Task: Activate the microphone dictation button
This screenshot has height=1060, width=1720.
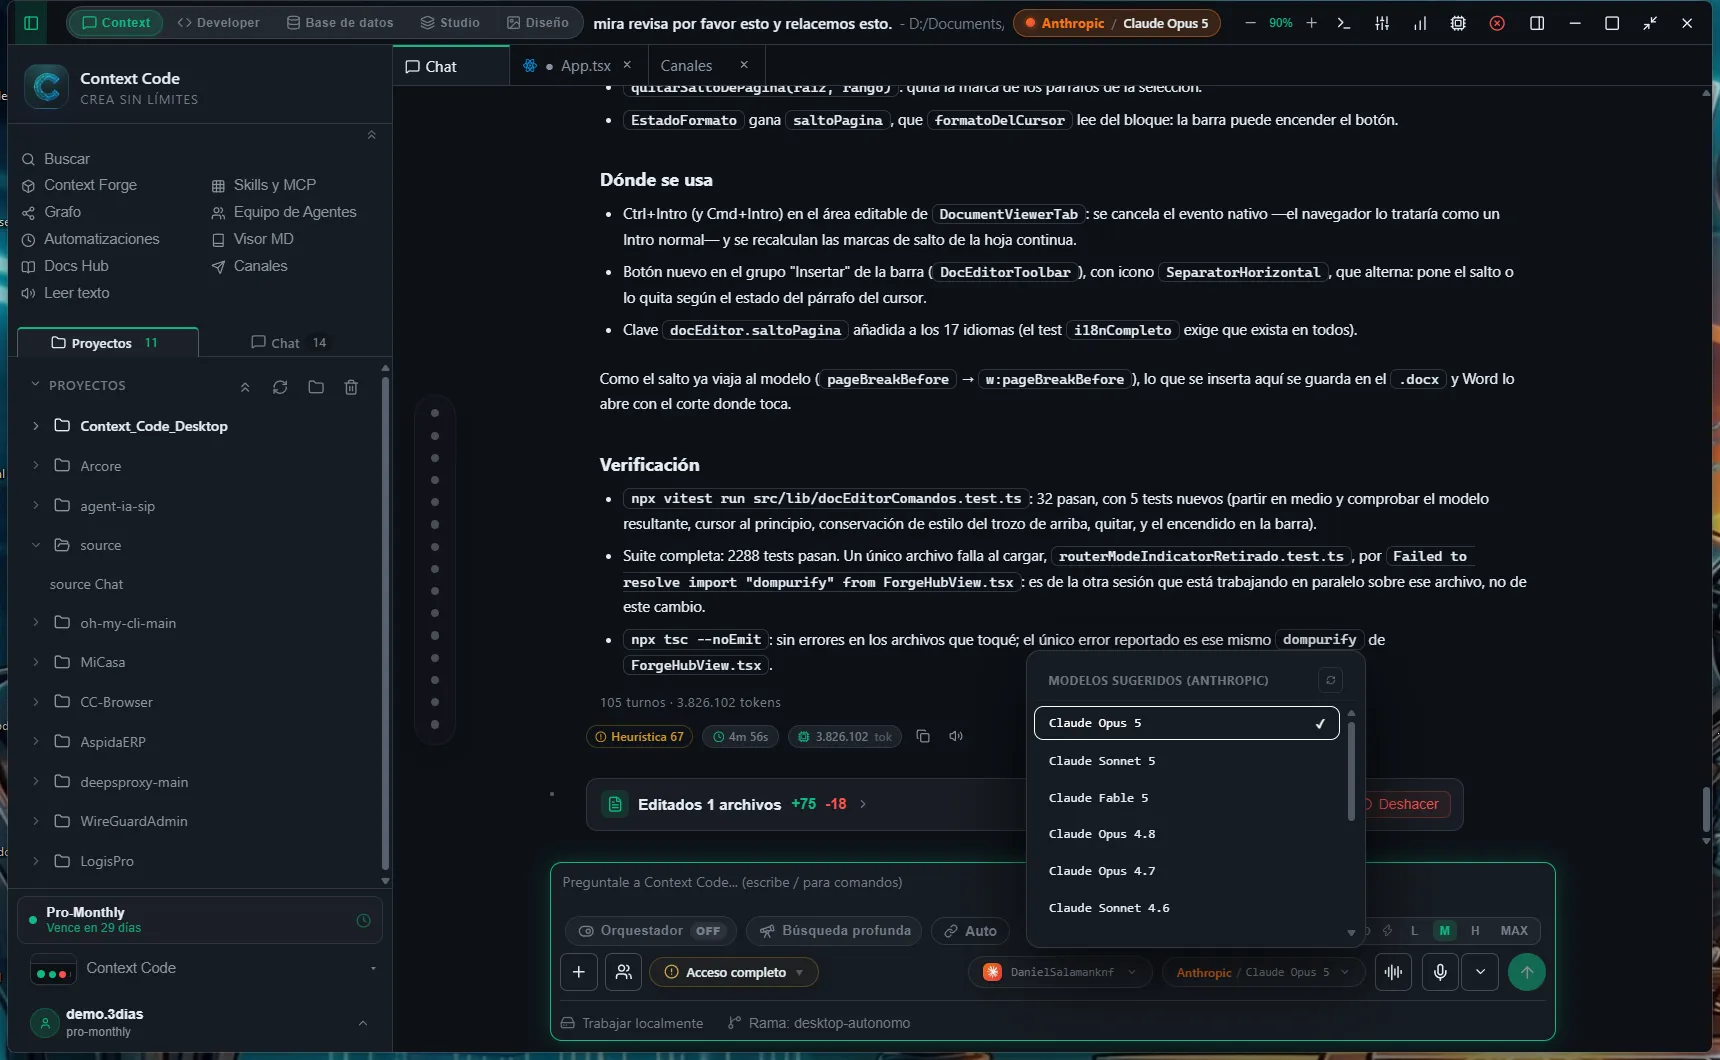Action: click(1440, 972)
